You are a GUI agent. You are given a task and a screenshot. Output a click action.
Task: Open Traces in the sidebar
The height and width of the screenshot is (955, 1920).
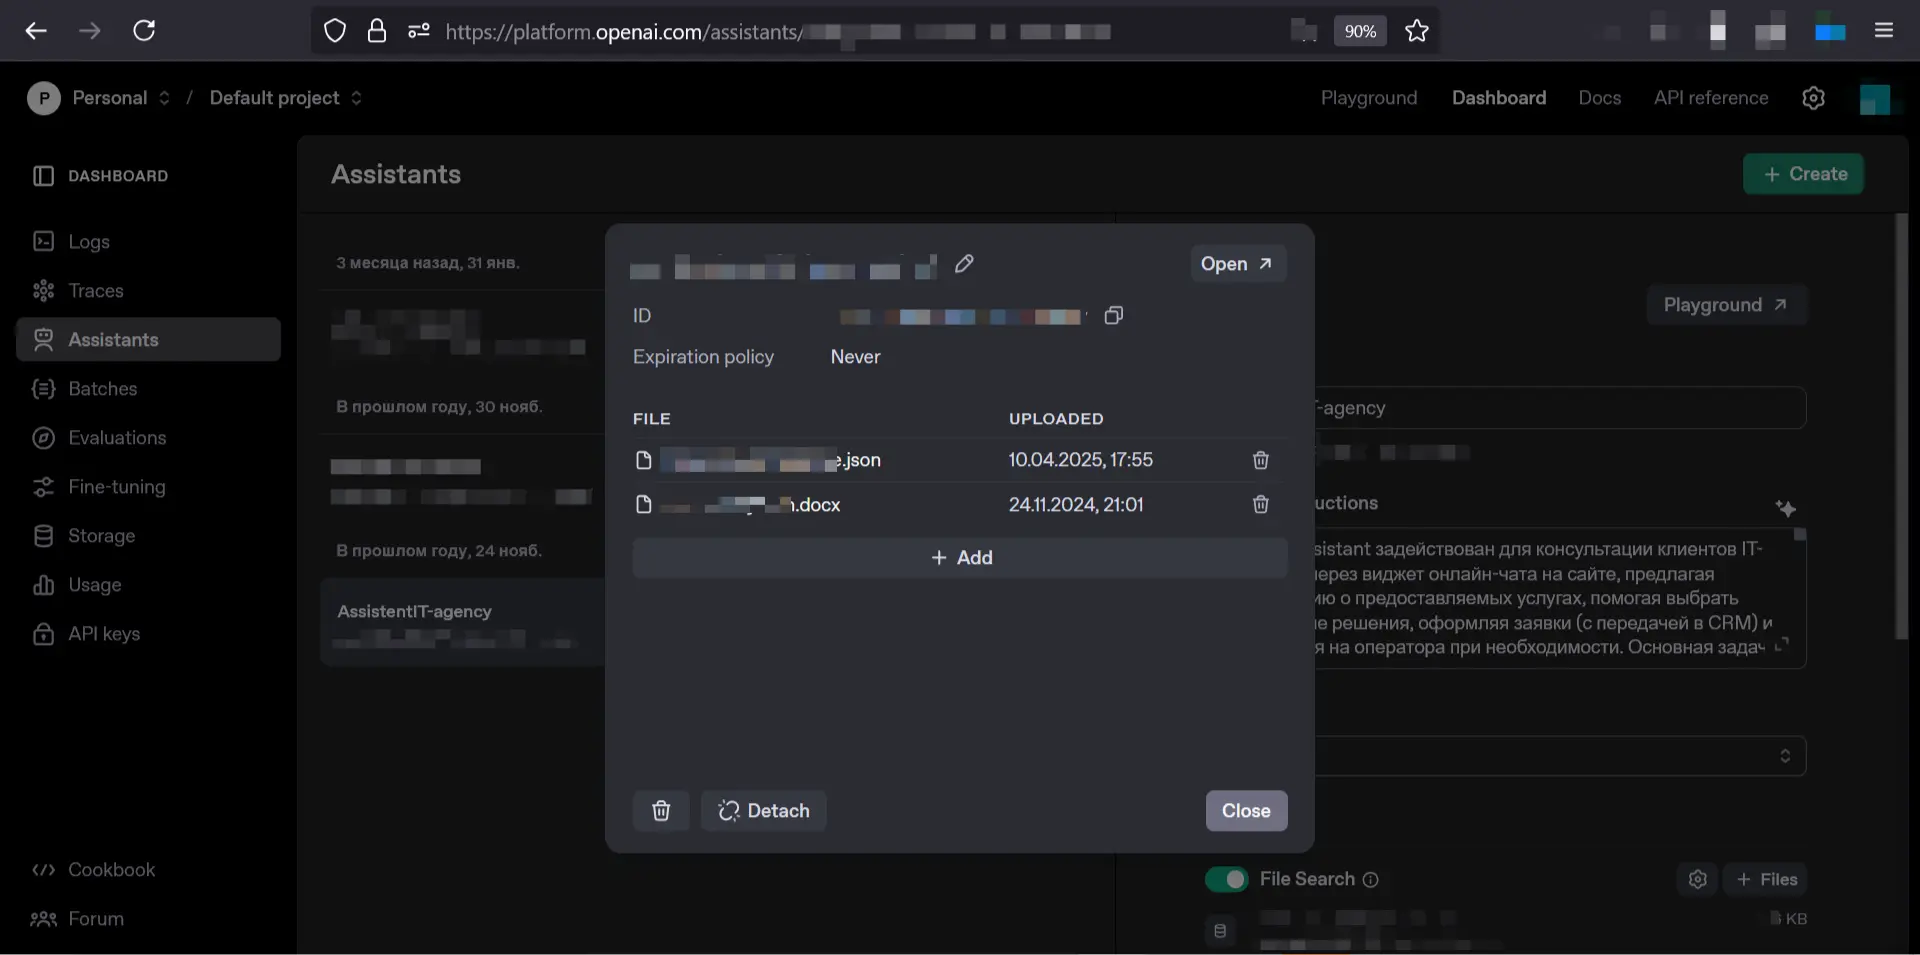click(148, 291)
